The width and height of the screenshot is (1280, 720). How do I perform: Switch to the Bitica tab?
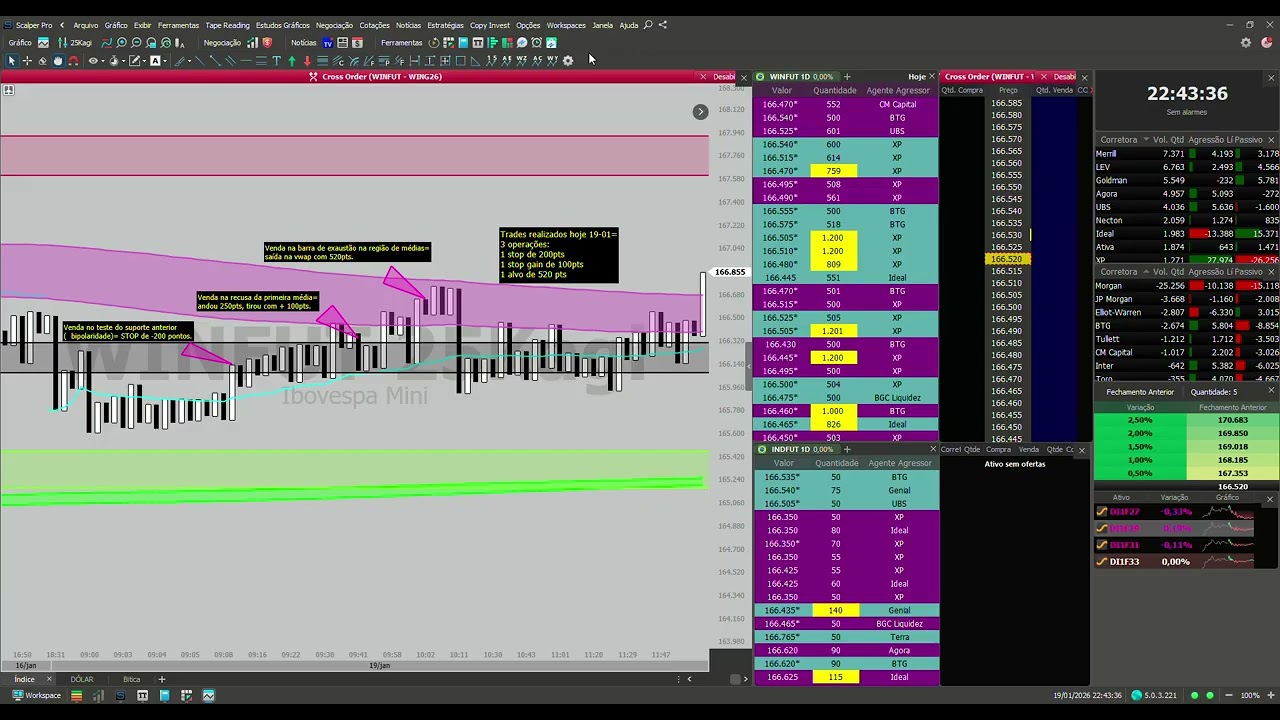[131, 679]
